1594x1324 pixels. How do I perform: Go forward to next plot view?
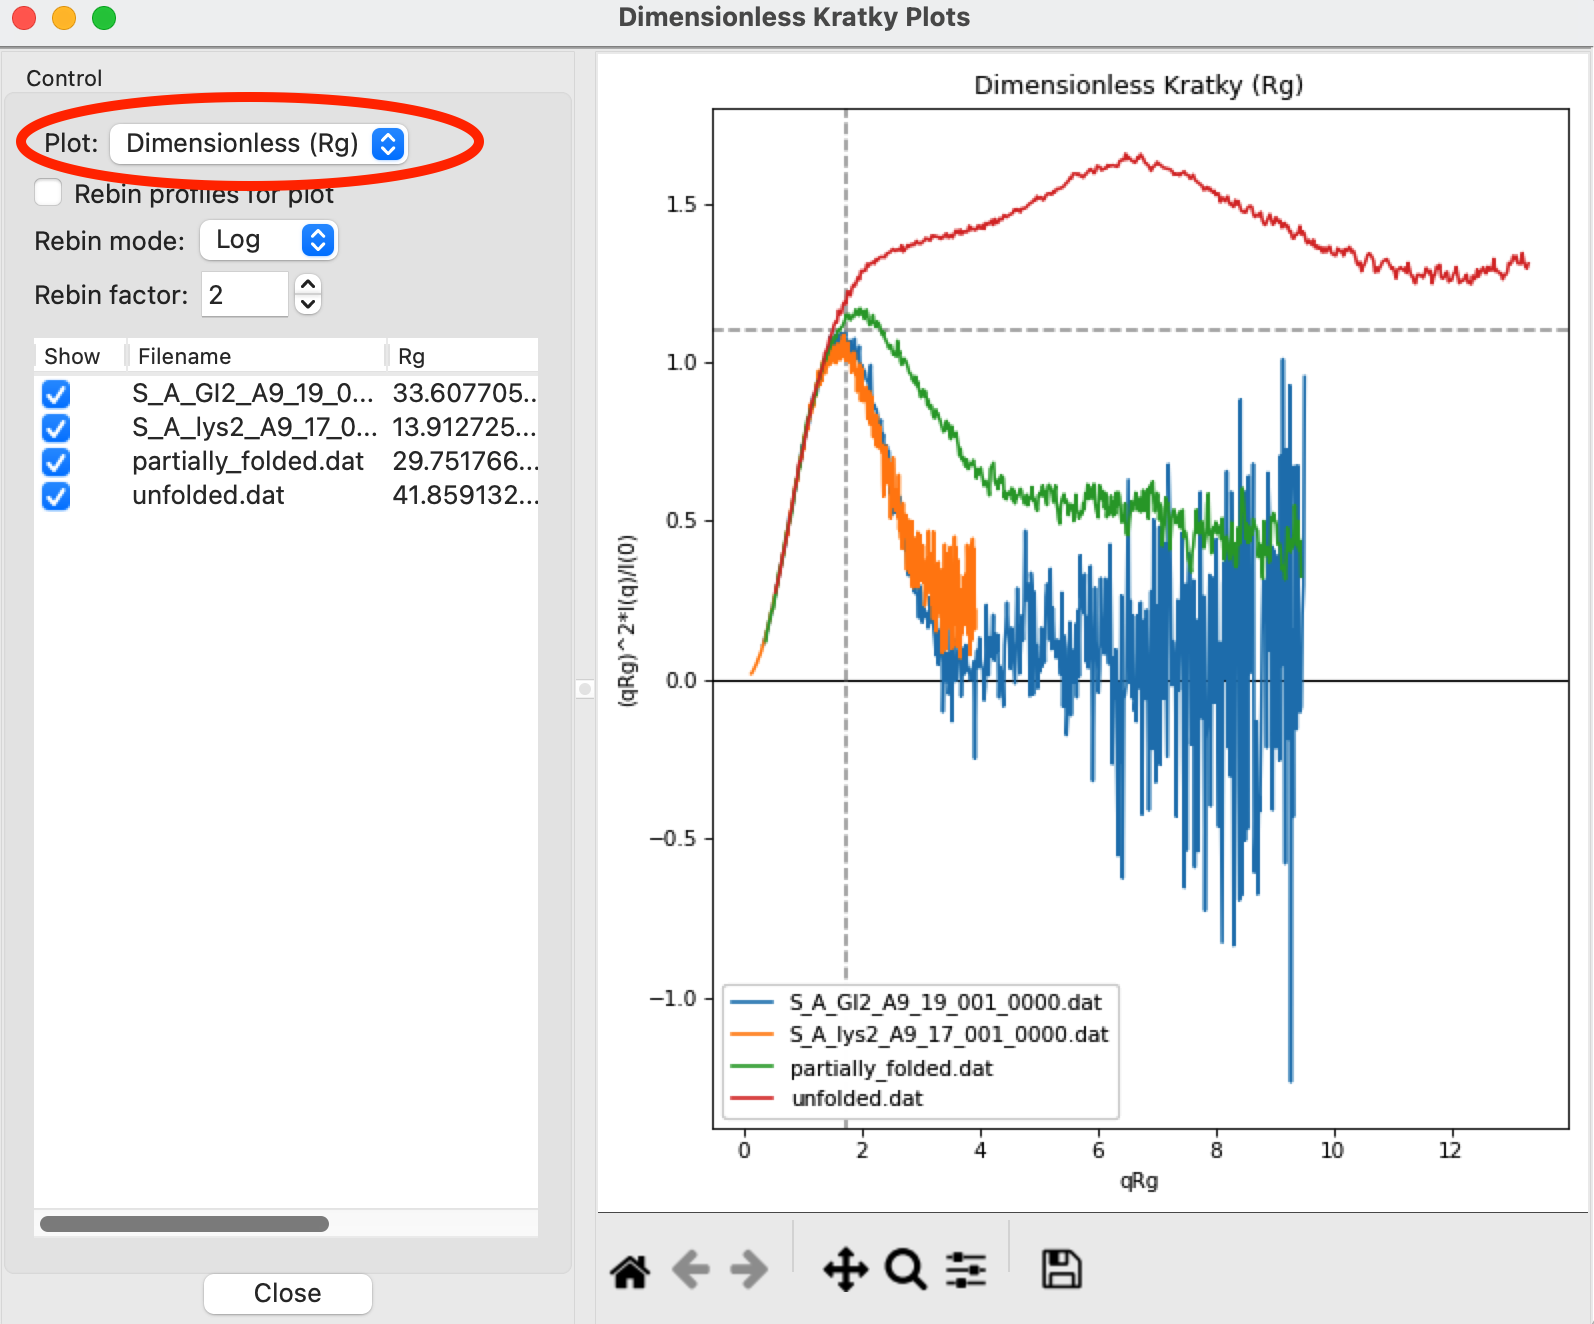pos(749,1270)
